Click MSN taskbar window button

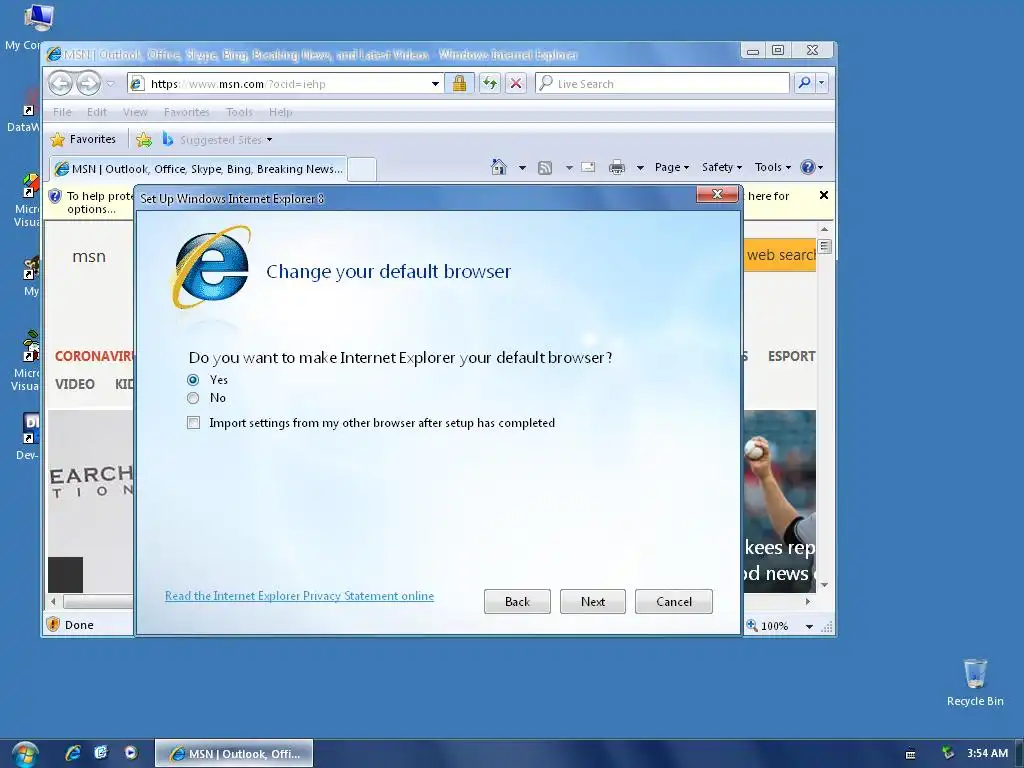[x=234, y=754]
